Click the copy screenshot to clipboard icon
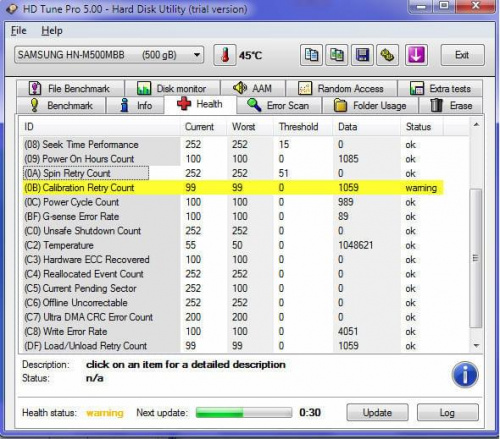Viewport: 500px width, 439px height. click(x=337, y=55)
